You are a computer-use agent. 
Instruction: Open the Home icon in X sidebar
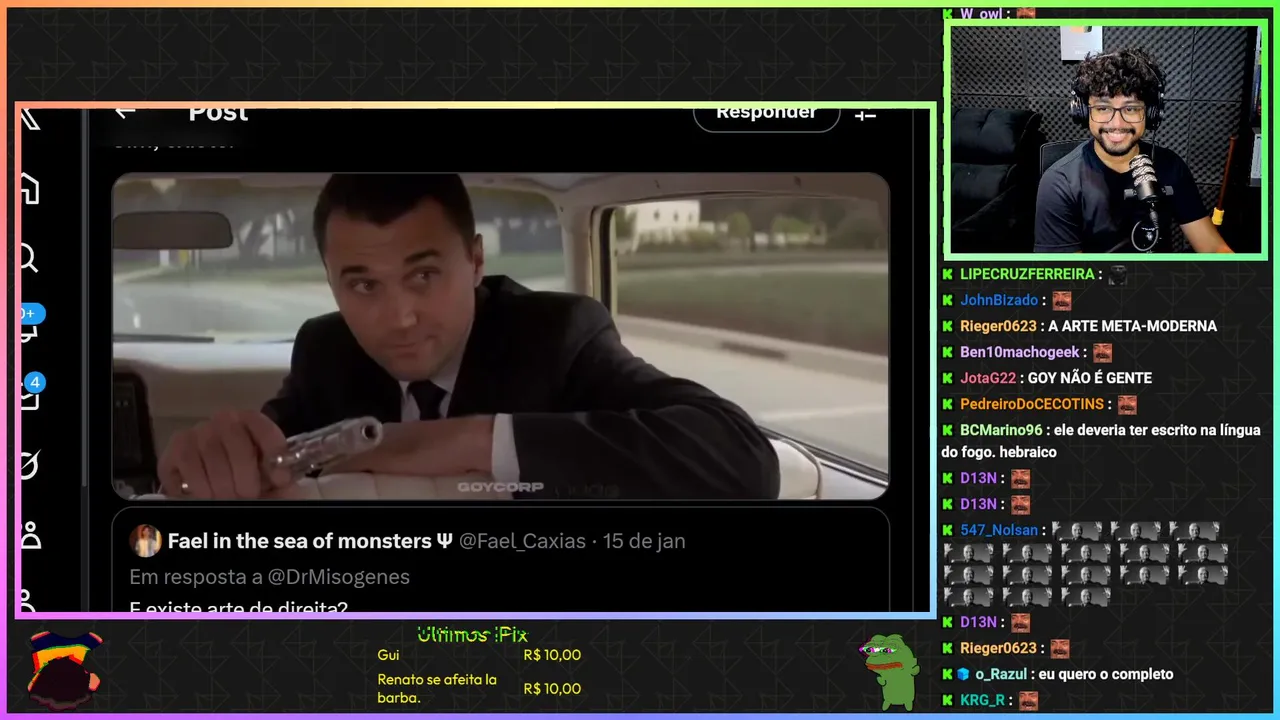(30, 188)
